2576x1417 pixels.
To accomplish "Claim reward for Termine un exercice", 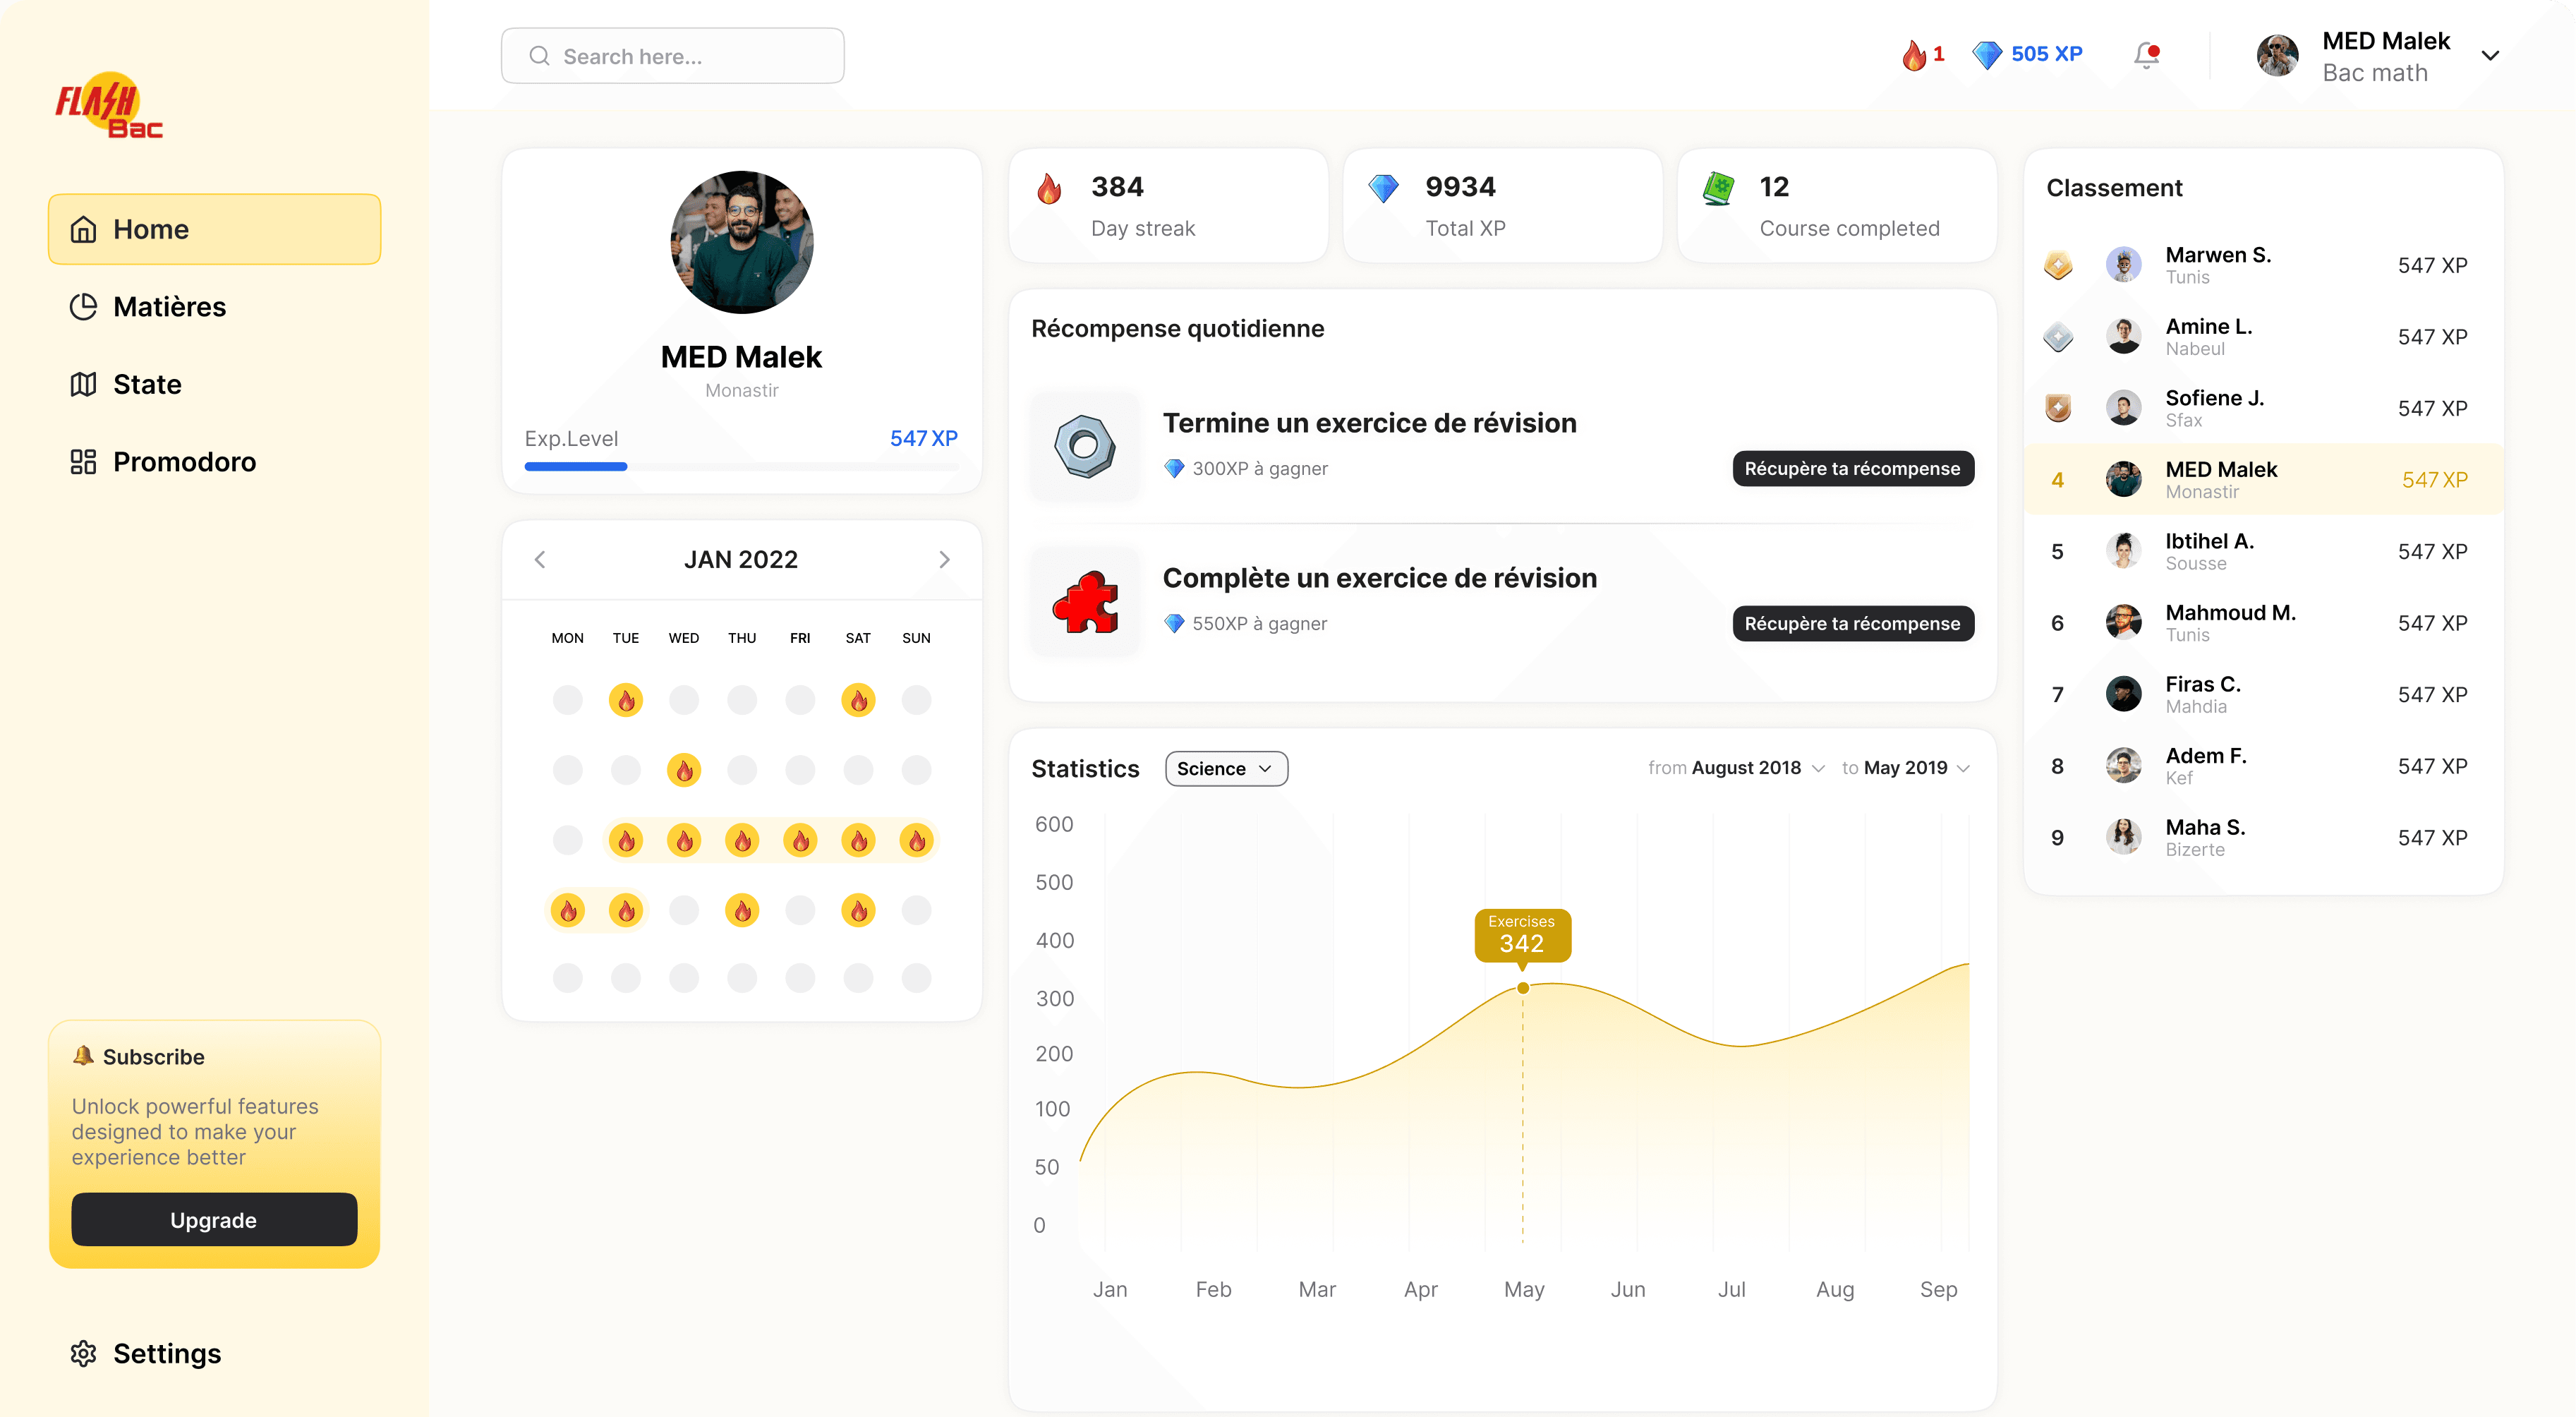I will (1852, 469).
